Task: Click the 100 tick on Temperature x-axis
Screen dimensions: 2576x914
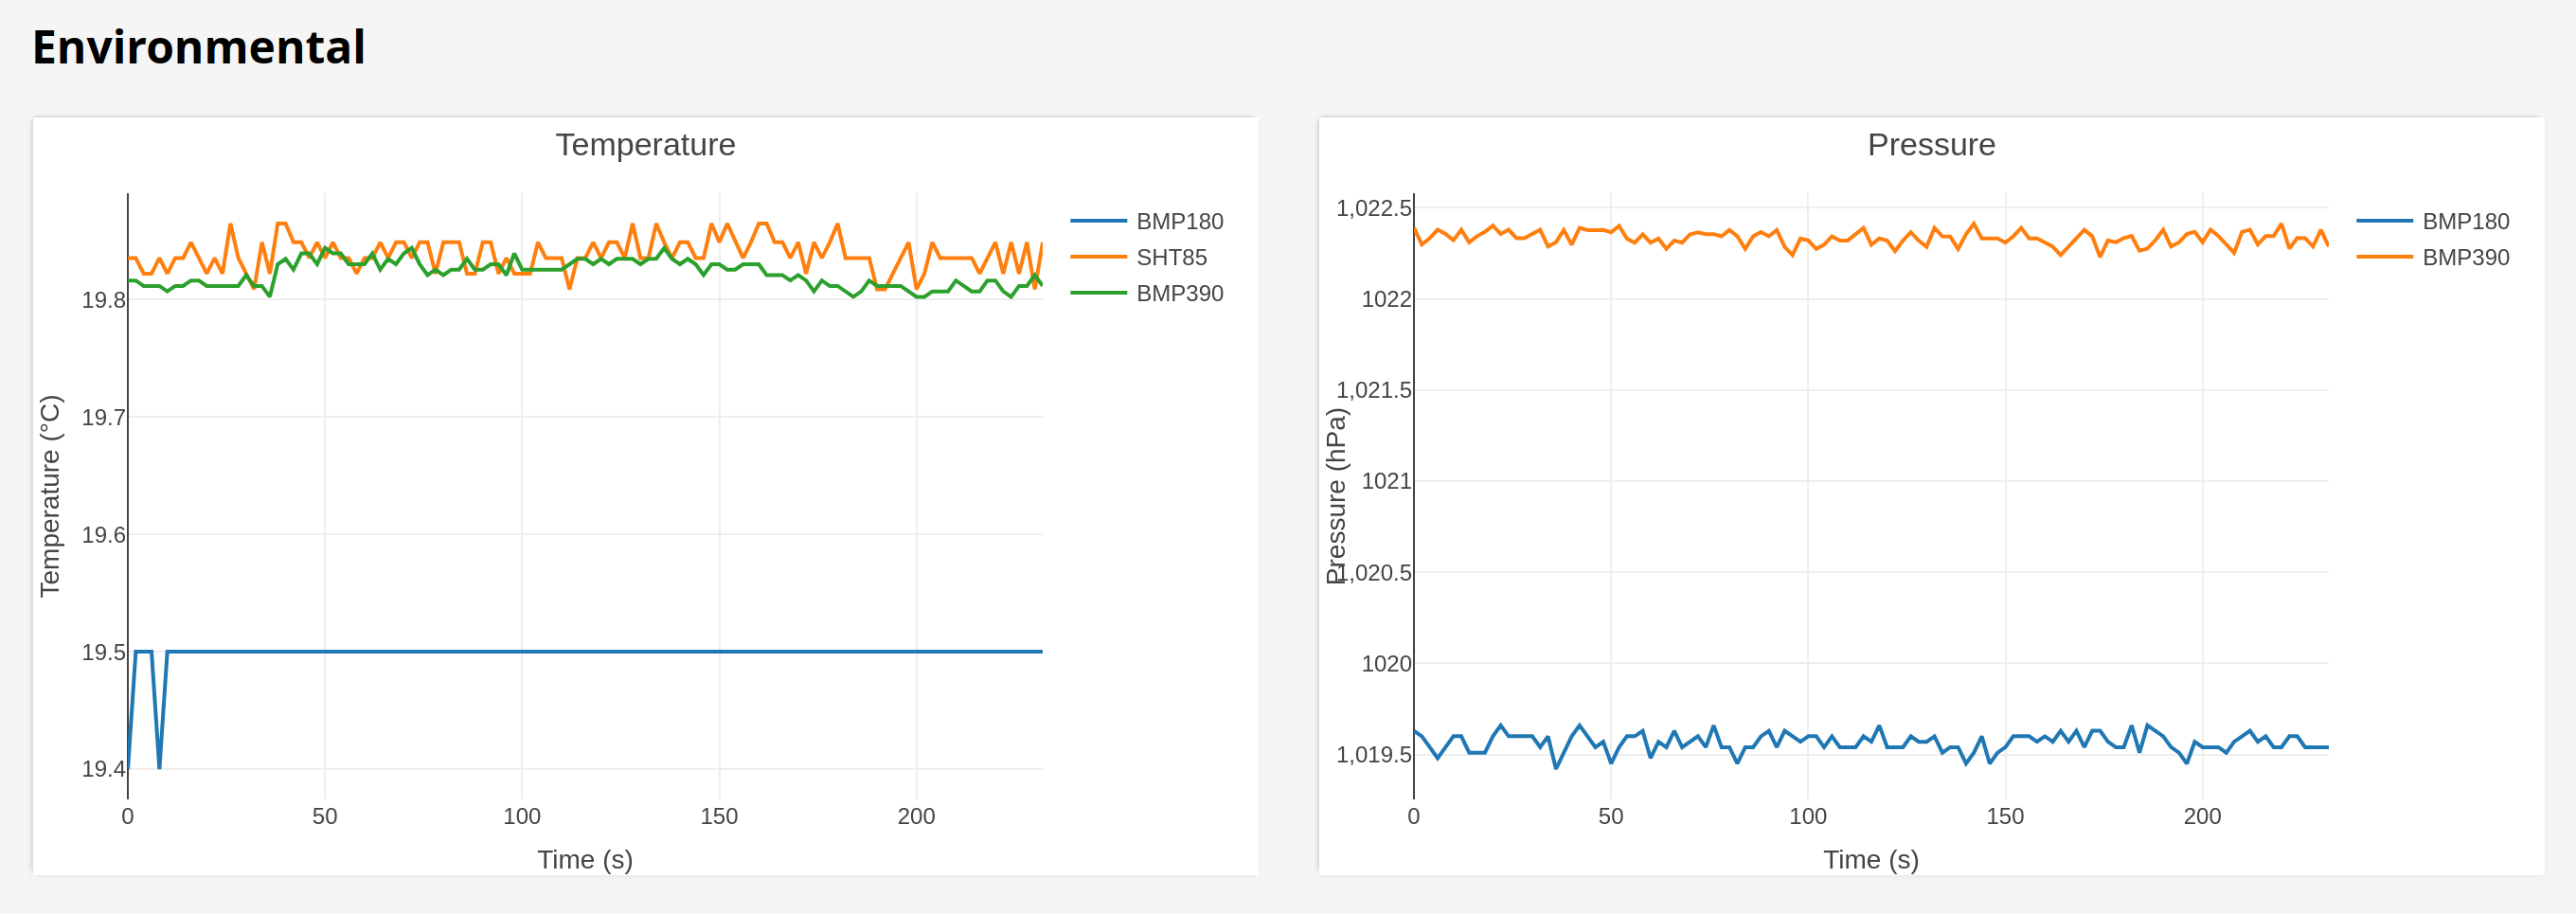Action: tap(521, 816)
